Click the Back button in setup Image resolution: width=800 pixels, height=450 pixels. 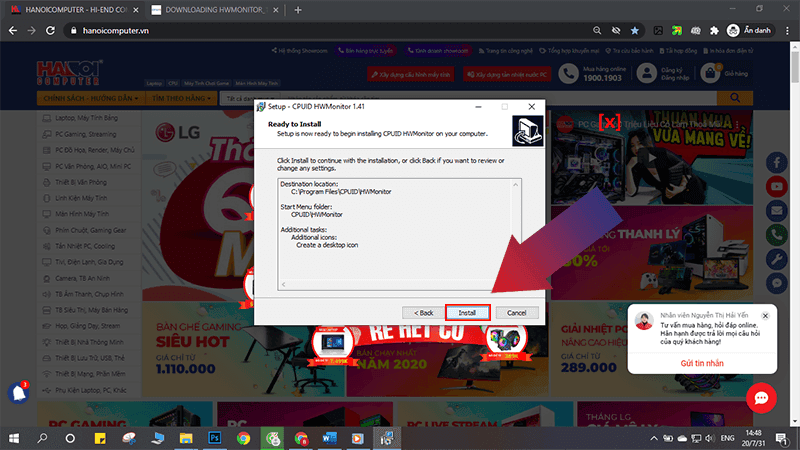click(x=420, y=312)
